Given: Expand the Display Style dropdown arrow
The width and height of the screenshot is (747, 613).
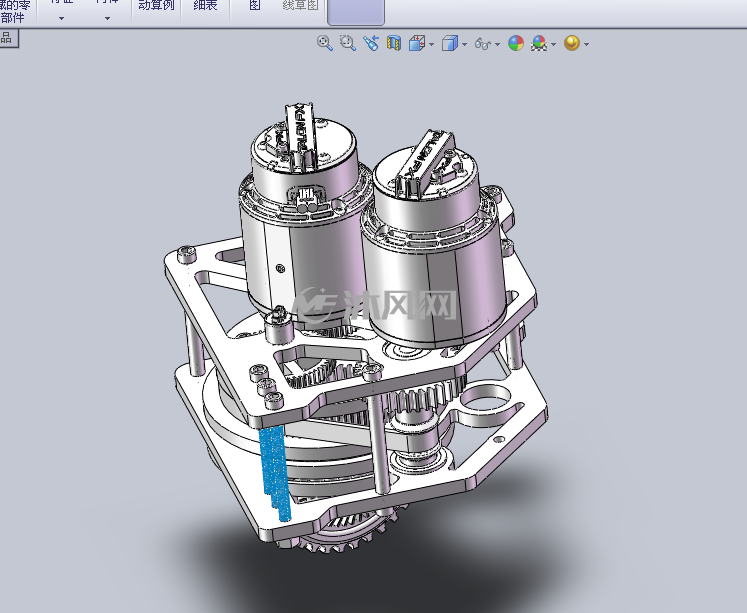Looking at the screenshot, I should pyautogui.click(x=464, y=44).
